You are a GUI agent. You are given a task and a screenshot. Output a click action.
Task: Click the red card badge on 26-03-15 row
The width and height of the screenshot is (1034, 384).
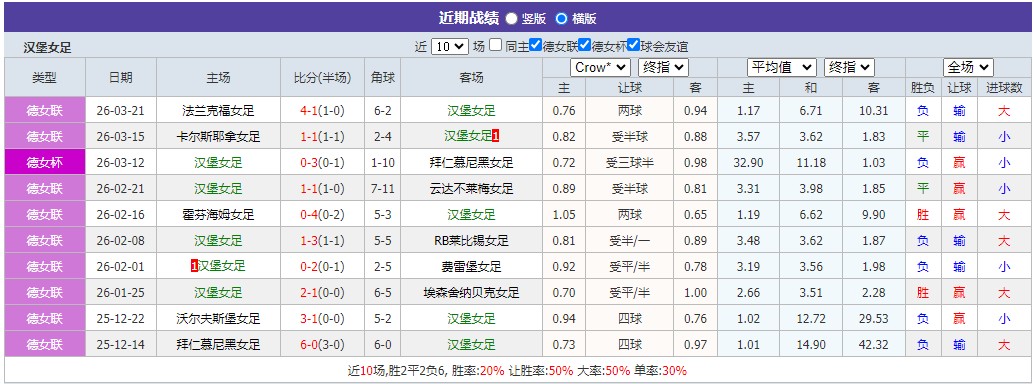click(x=496, y=137)
